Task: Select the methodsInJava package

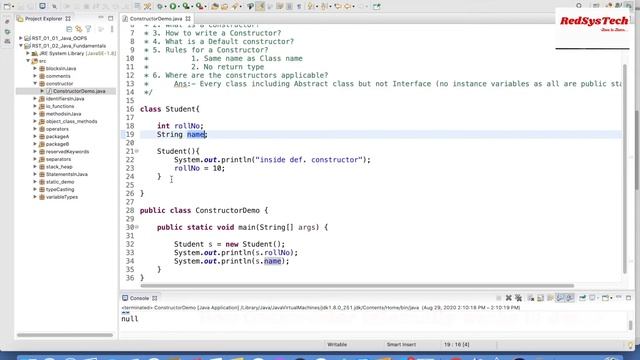Action: coord(63,113)
